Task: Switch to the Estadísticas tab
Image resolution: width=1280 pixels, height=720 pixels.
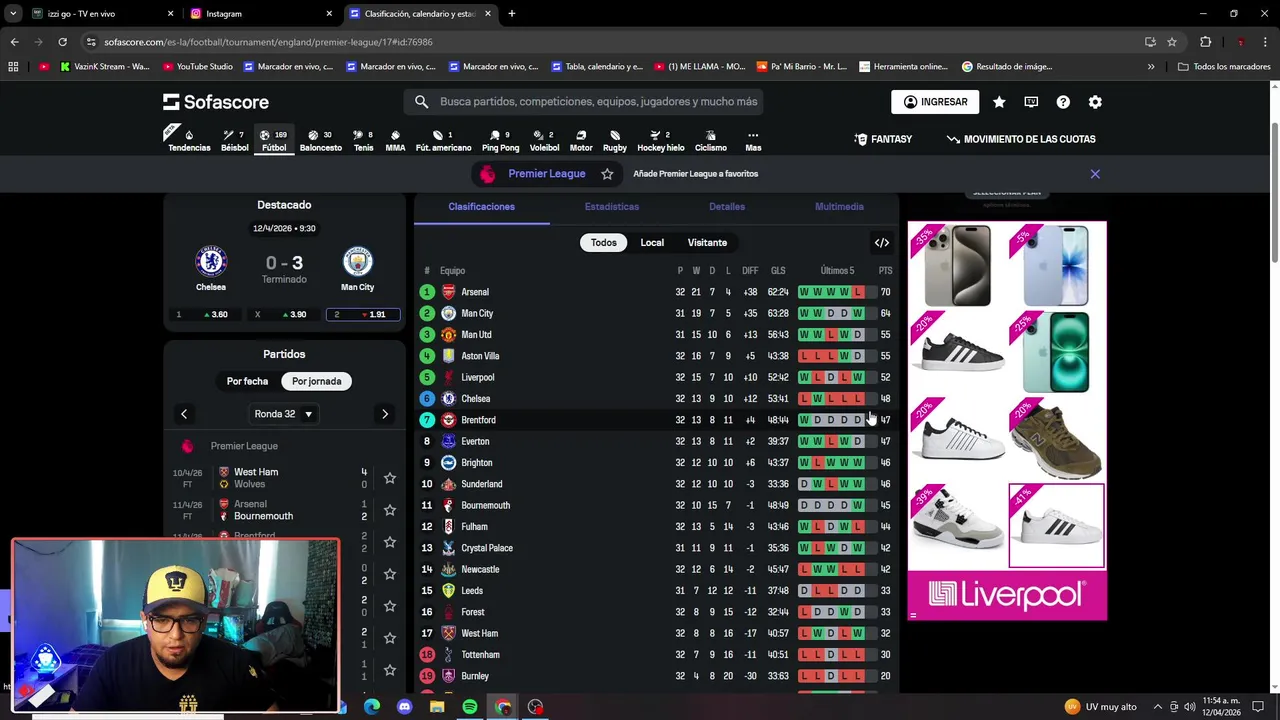Action: coord(612,207)
